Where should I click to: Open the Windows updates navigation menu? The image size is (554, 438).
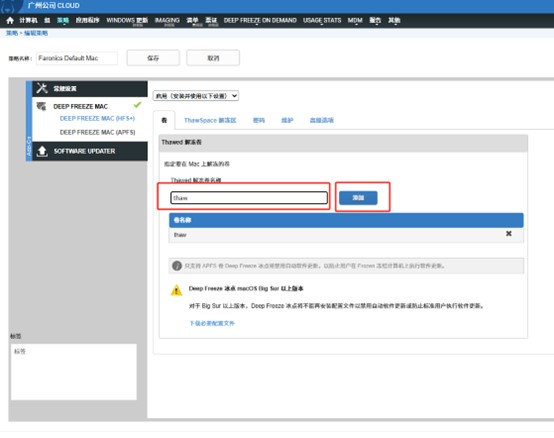click(127, 20)
